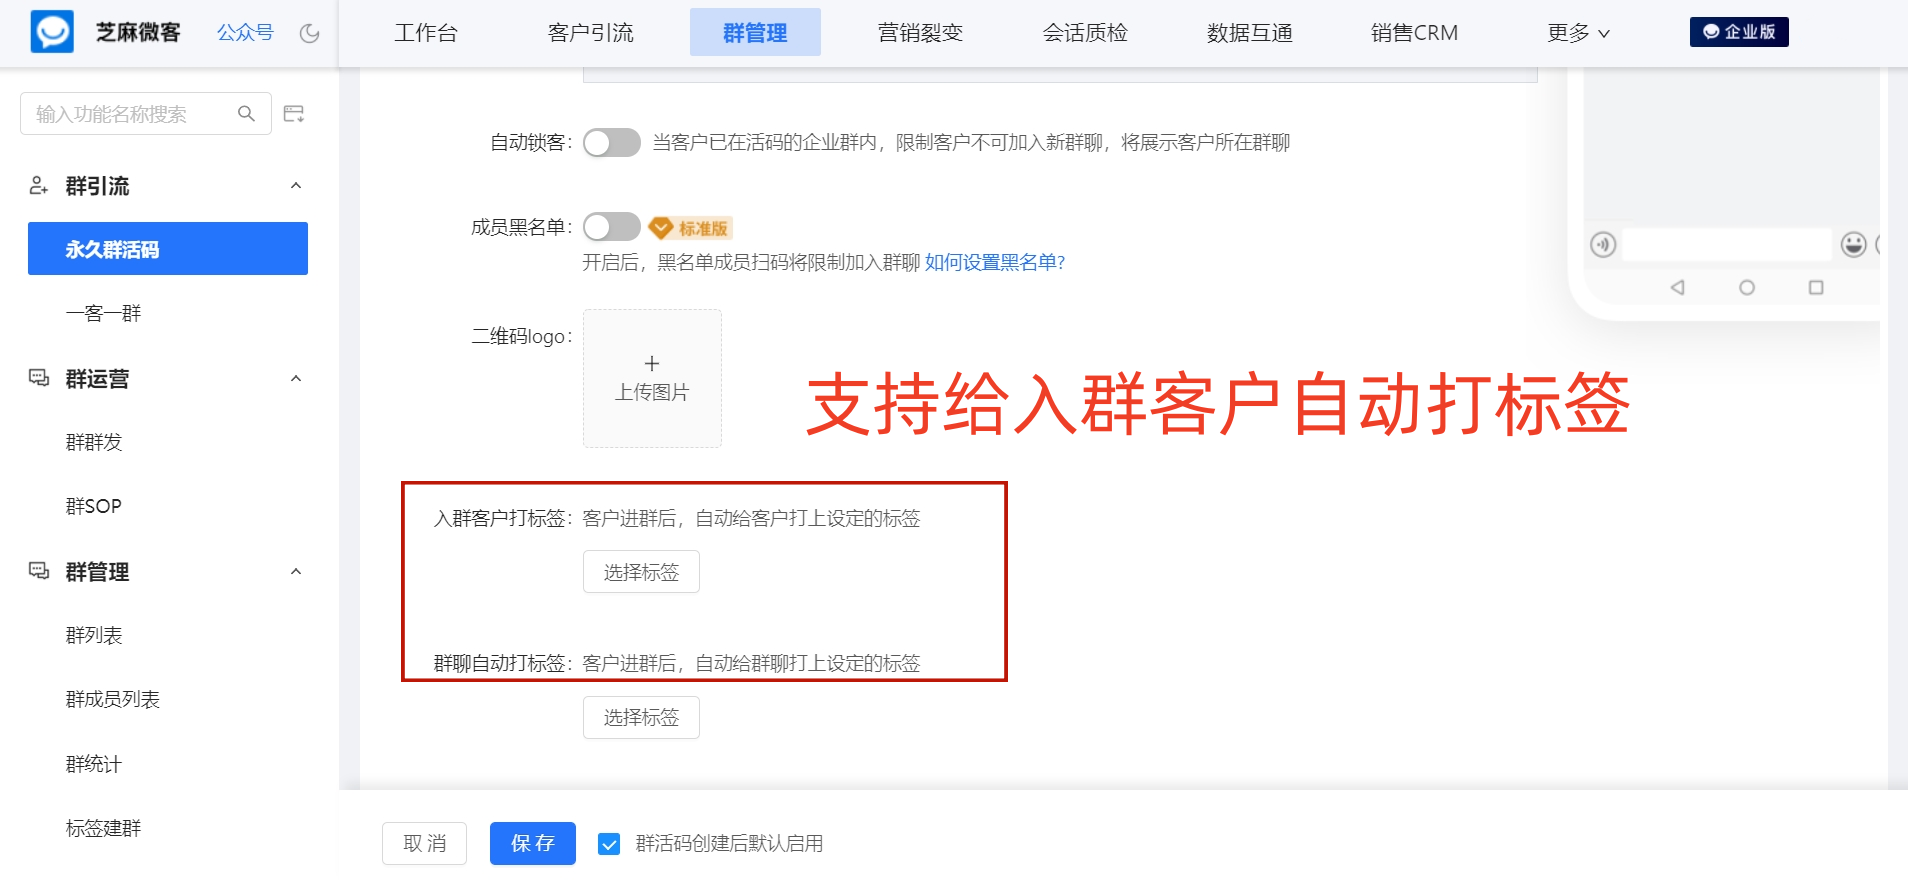Open the 客户引流 tab
The height and width of the screenshot is (894, 1908).
591,33
